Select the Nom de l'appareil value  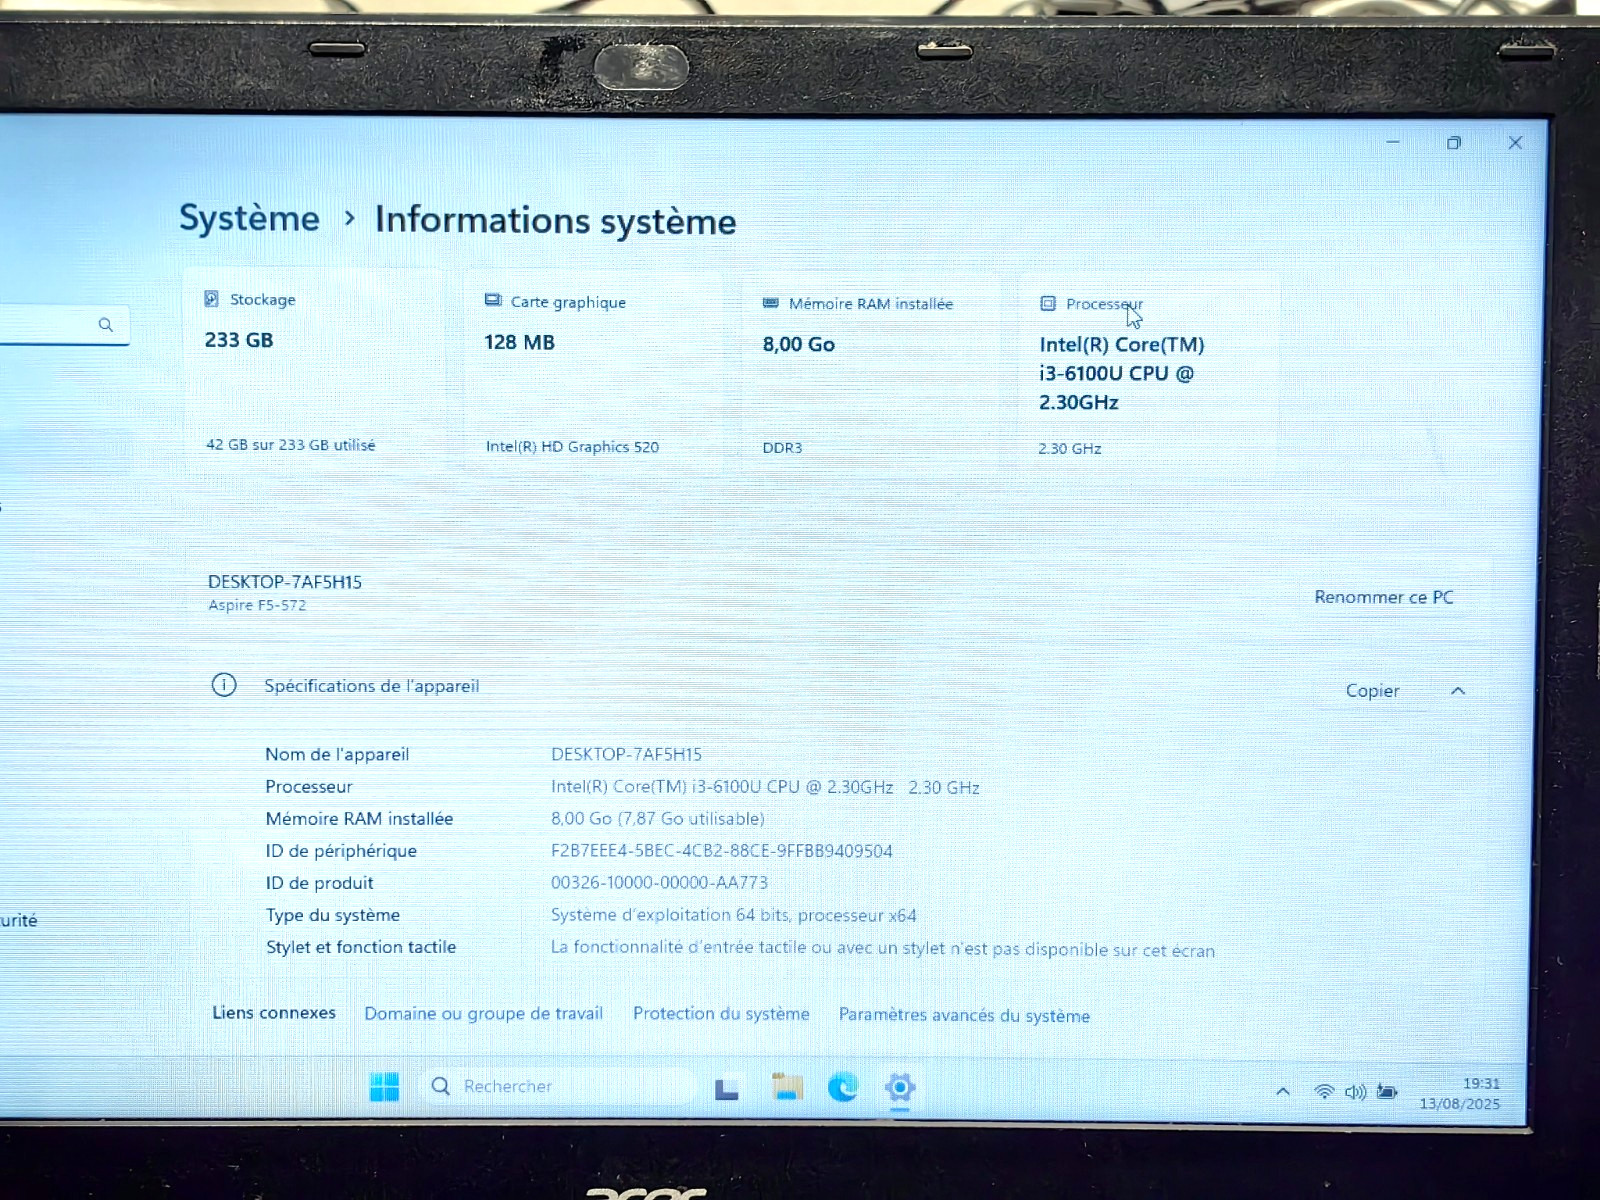[x=626, y=754]
